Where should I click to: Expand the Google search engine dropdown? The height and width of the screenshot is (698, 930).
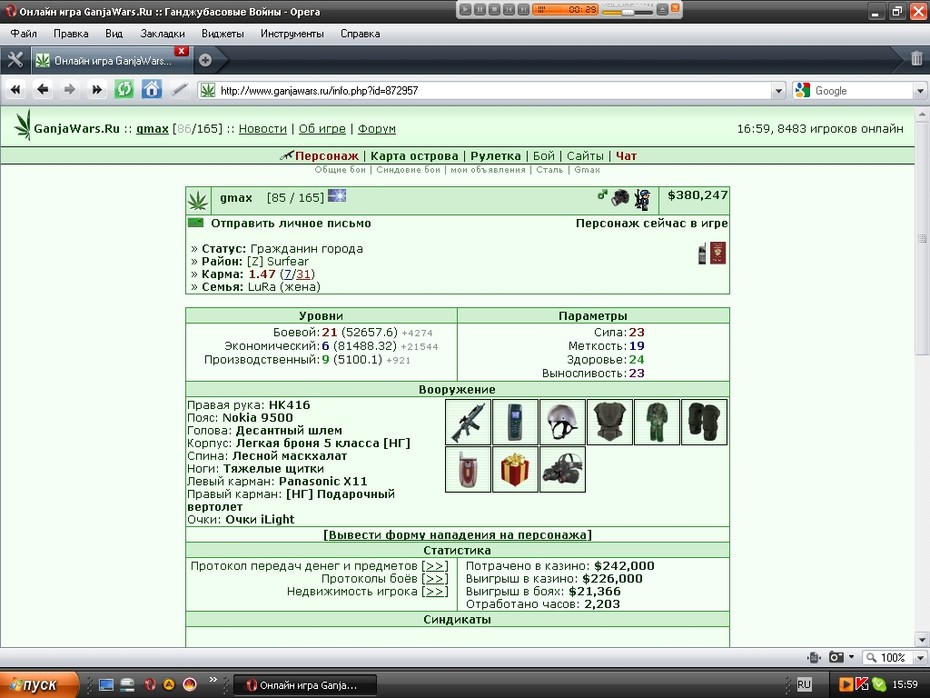pos(920,91)
